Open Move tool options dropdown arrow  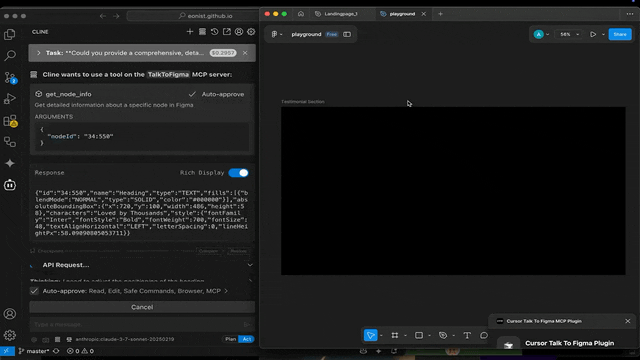point(381,336)
